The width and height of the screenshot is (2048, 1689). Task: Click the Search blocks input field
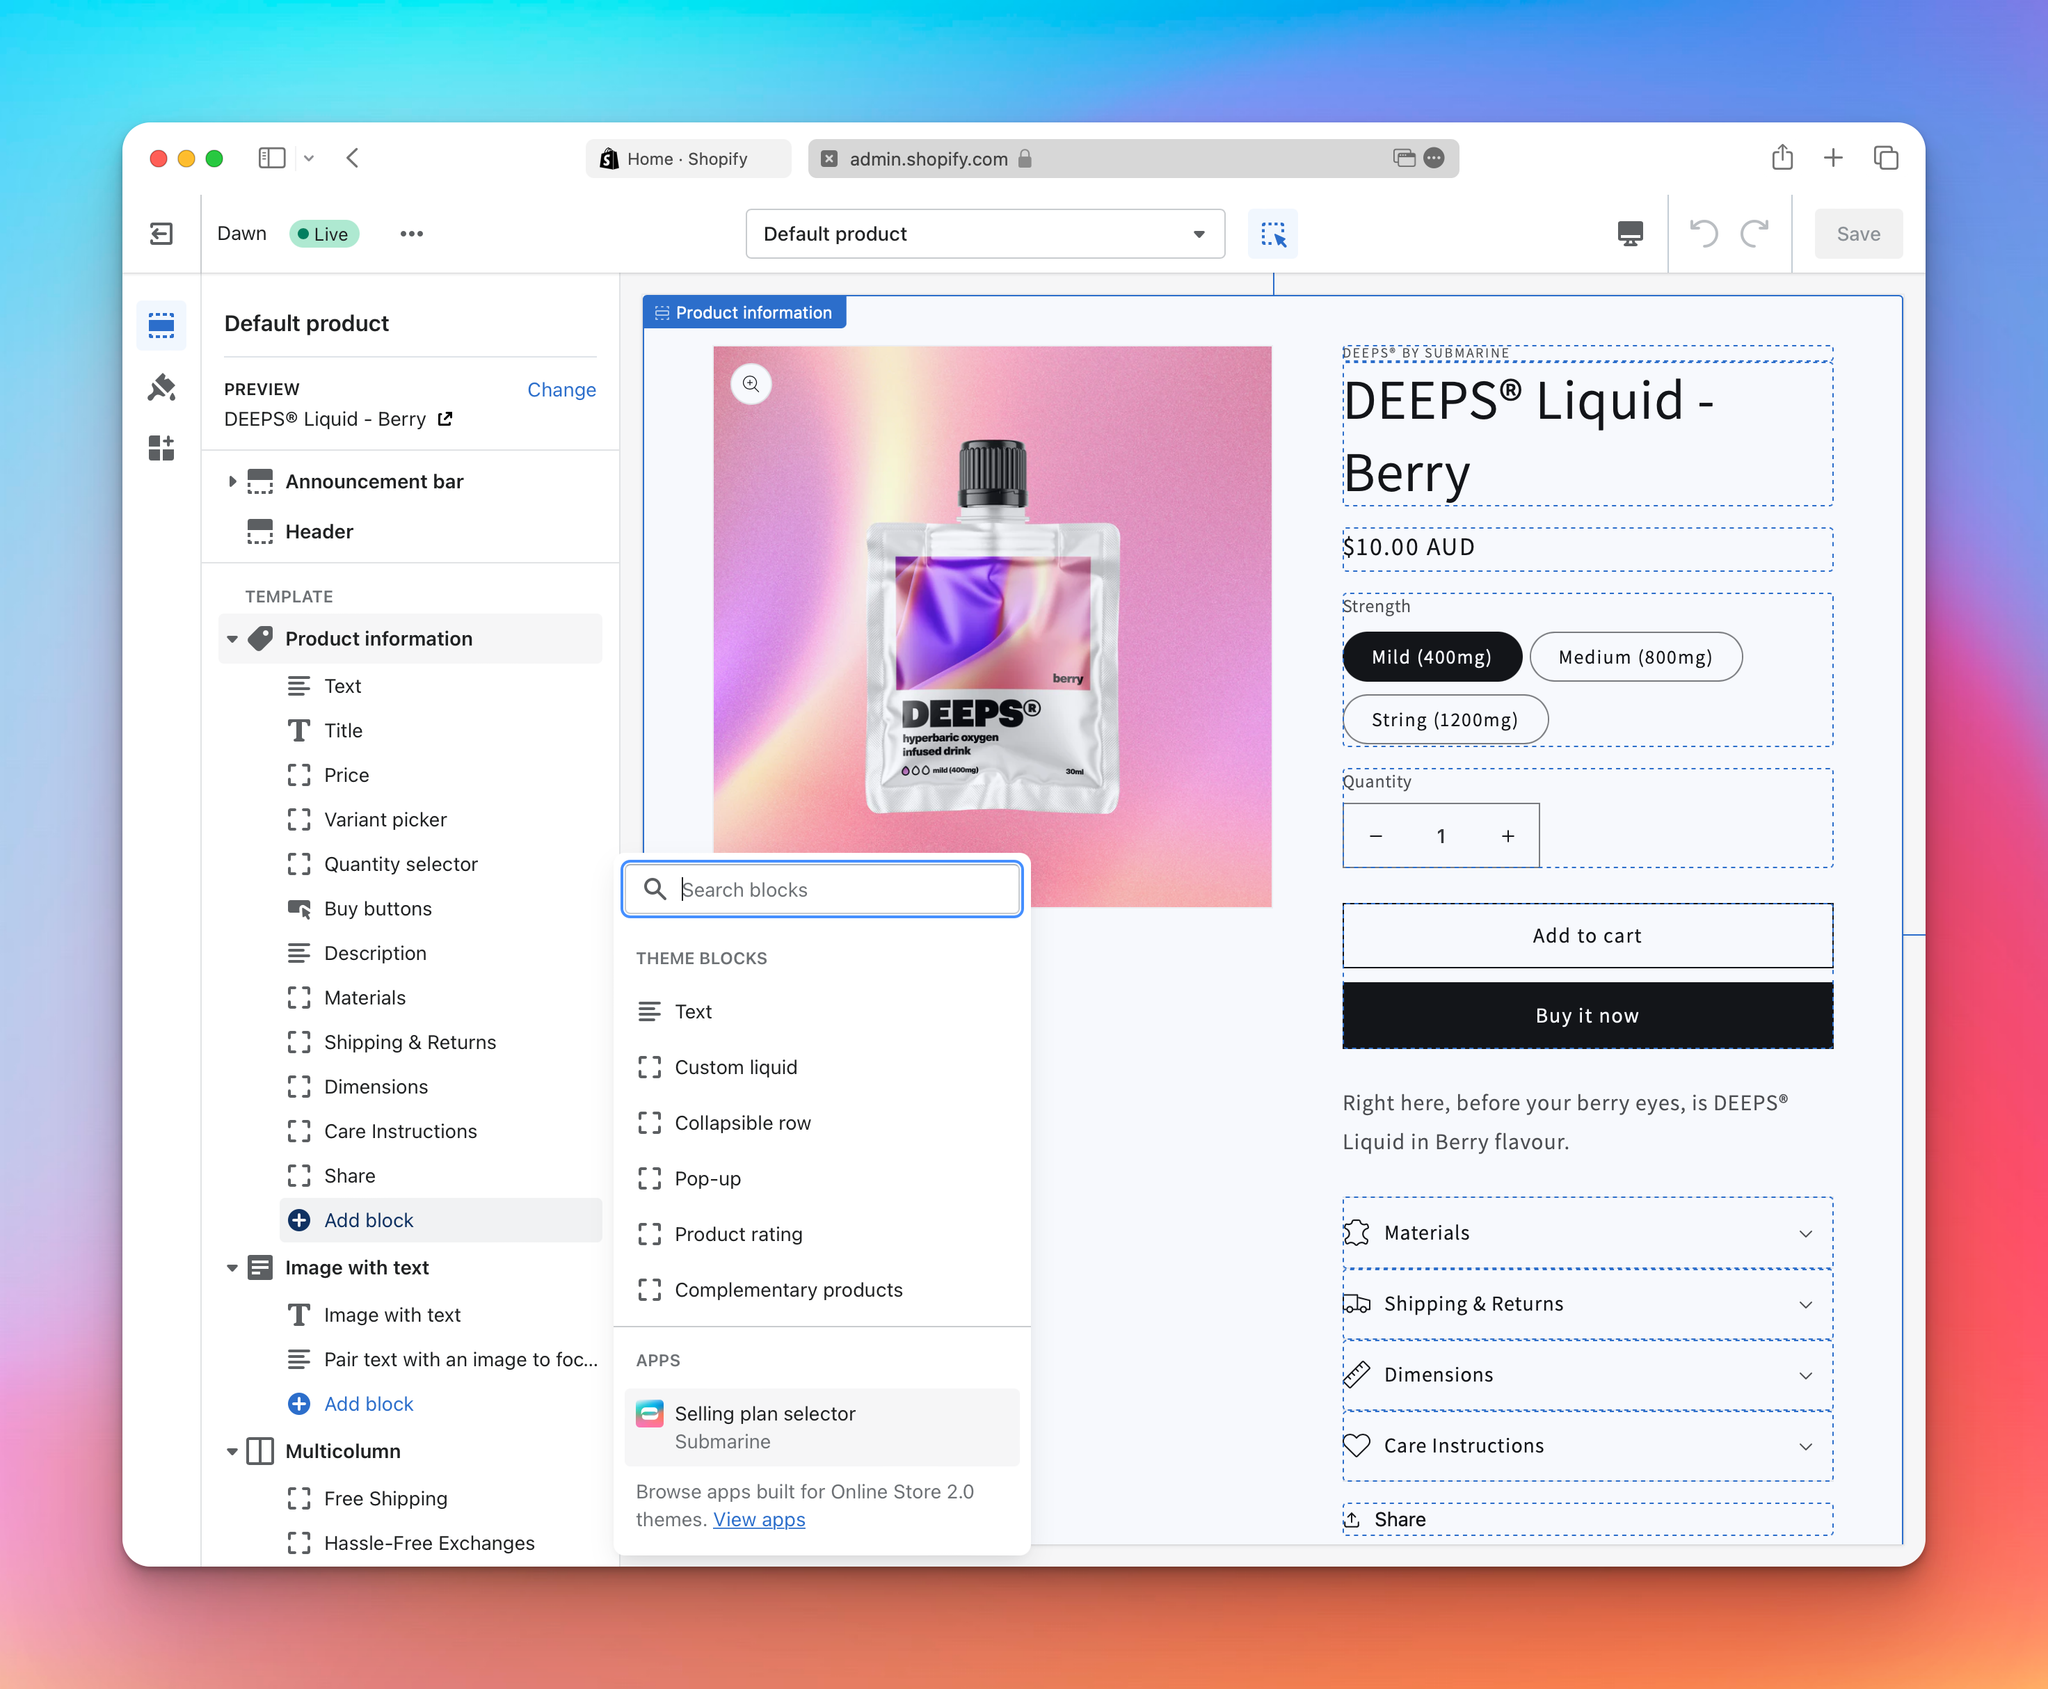pos(823,888)
